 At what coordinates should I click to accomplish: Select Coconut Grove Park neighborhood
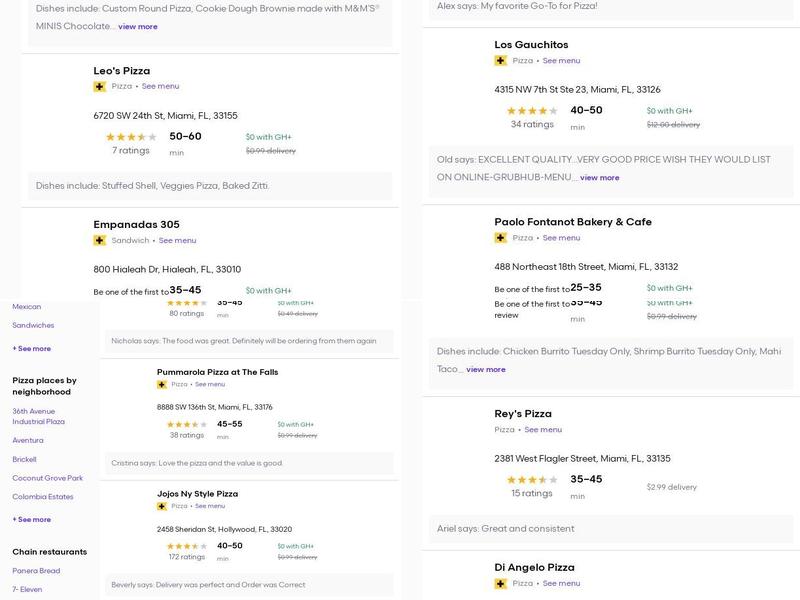point(47,478)
